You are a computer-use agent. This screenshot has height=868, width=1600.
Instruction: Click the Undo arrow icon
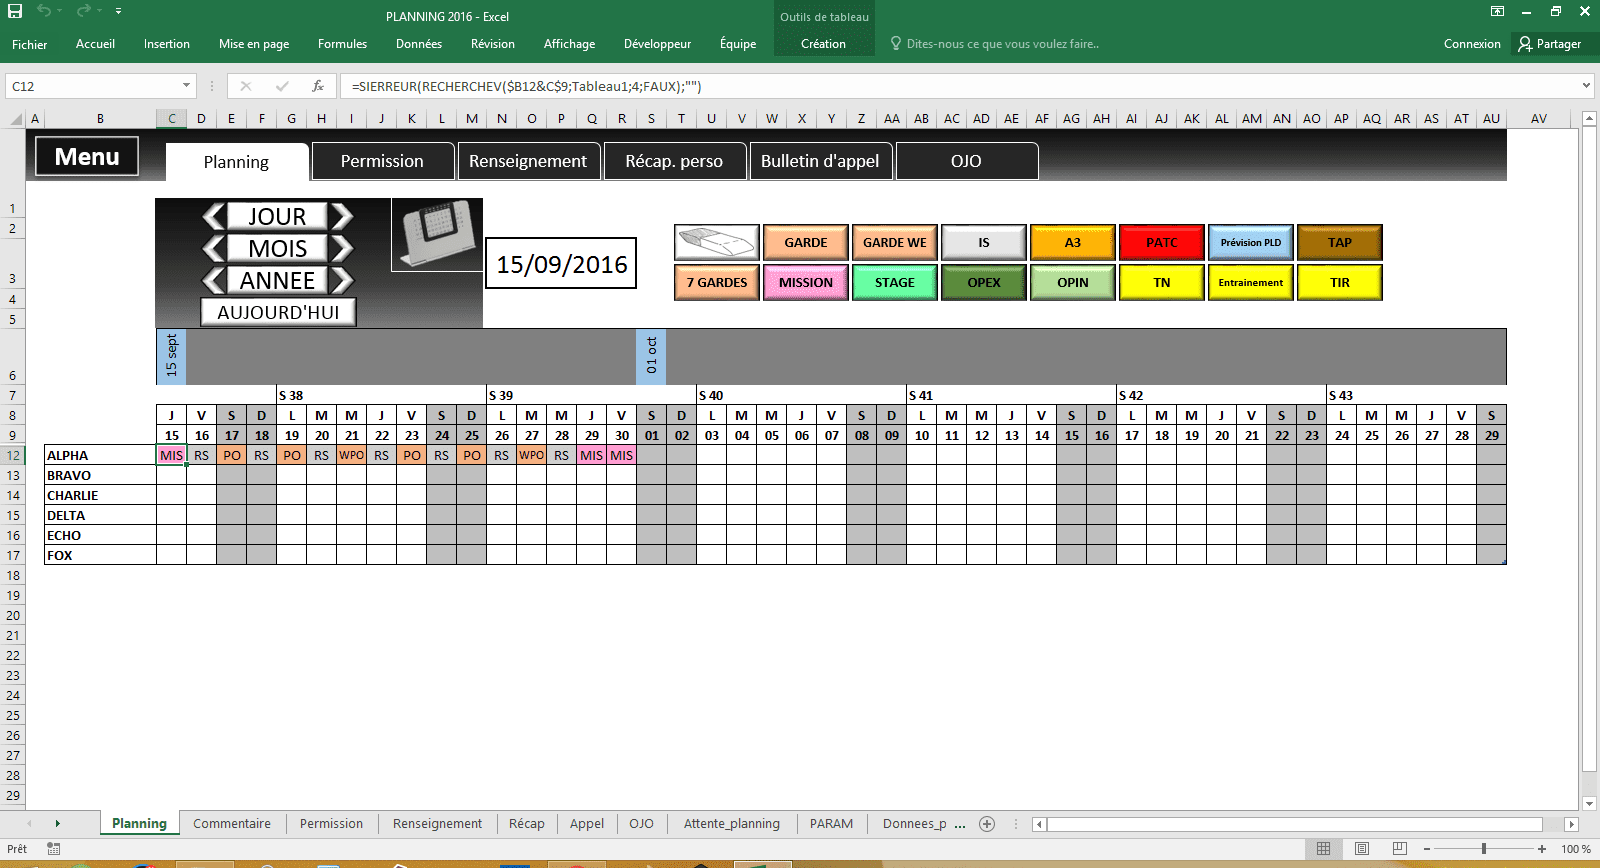click(x=44, y=11)
